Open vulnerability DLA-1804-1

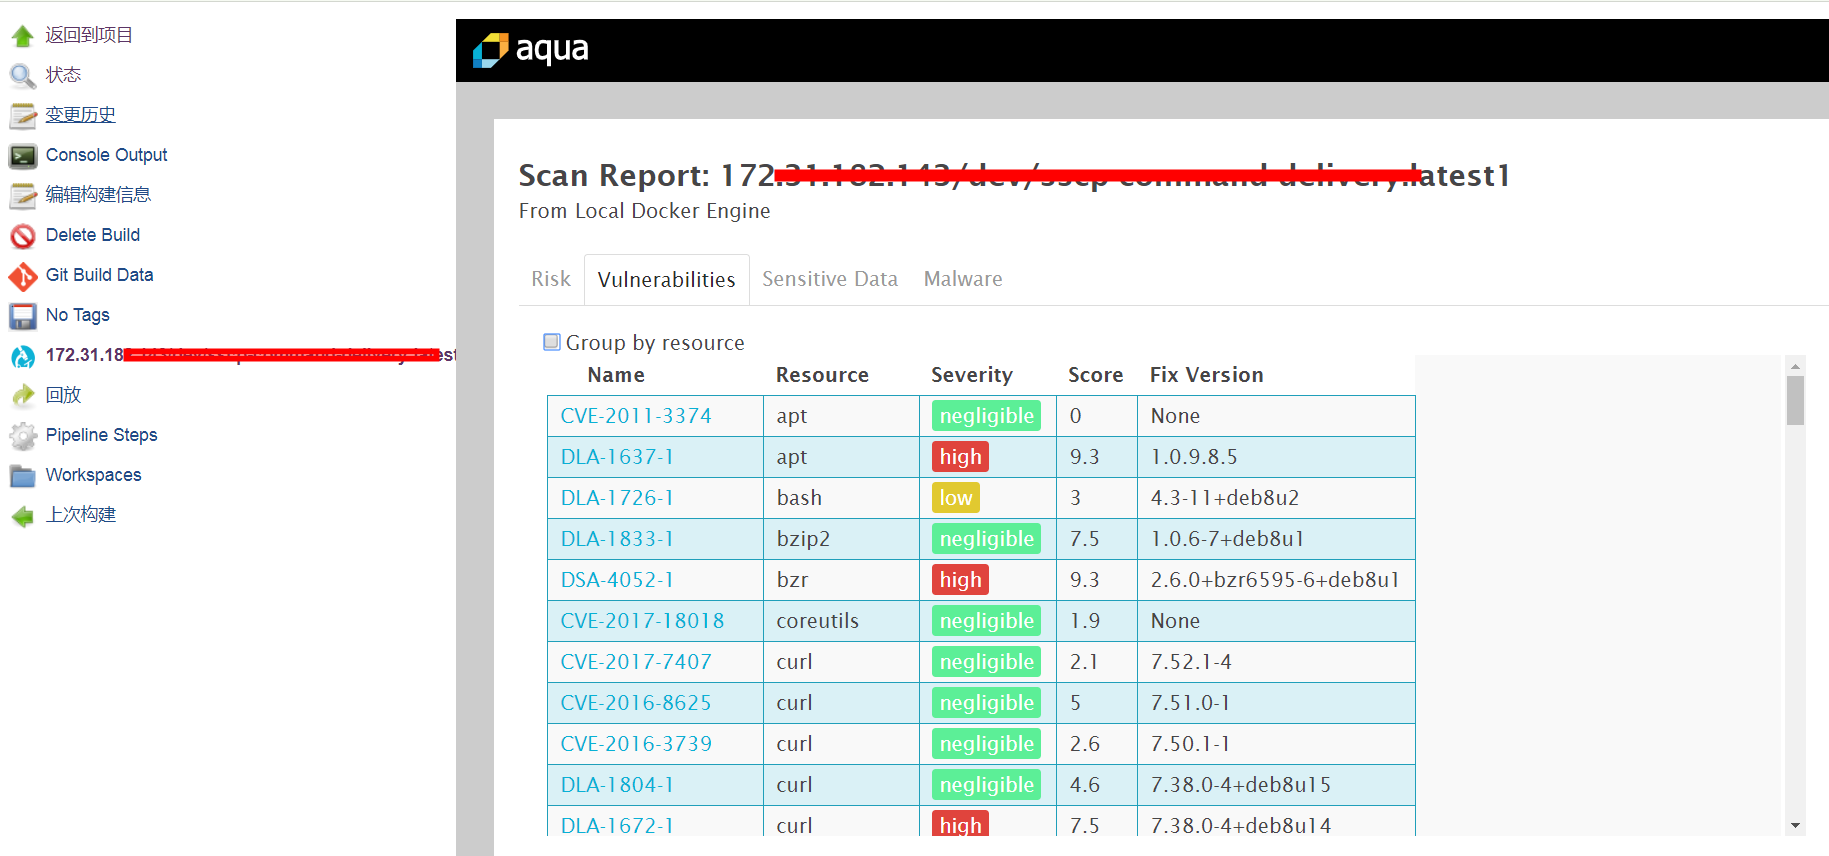click(617, 785)
